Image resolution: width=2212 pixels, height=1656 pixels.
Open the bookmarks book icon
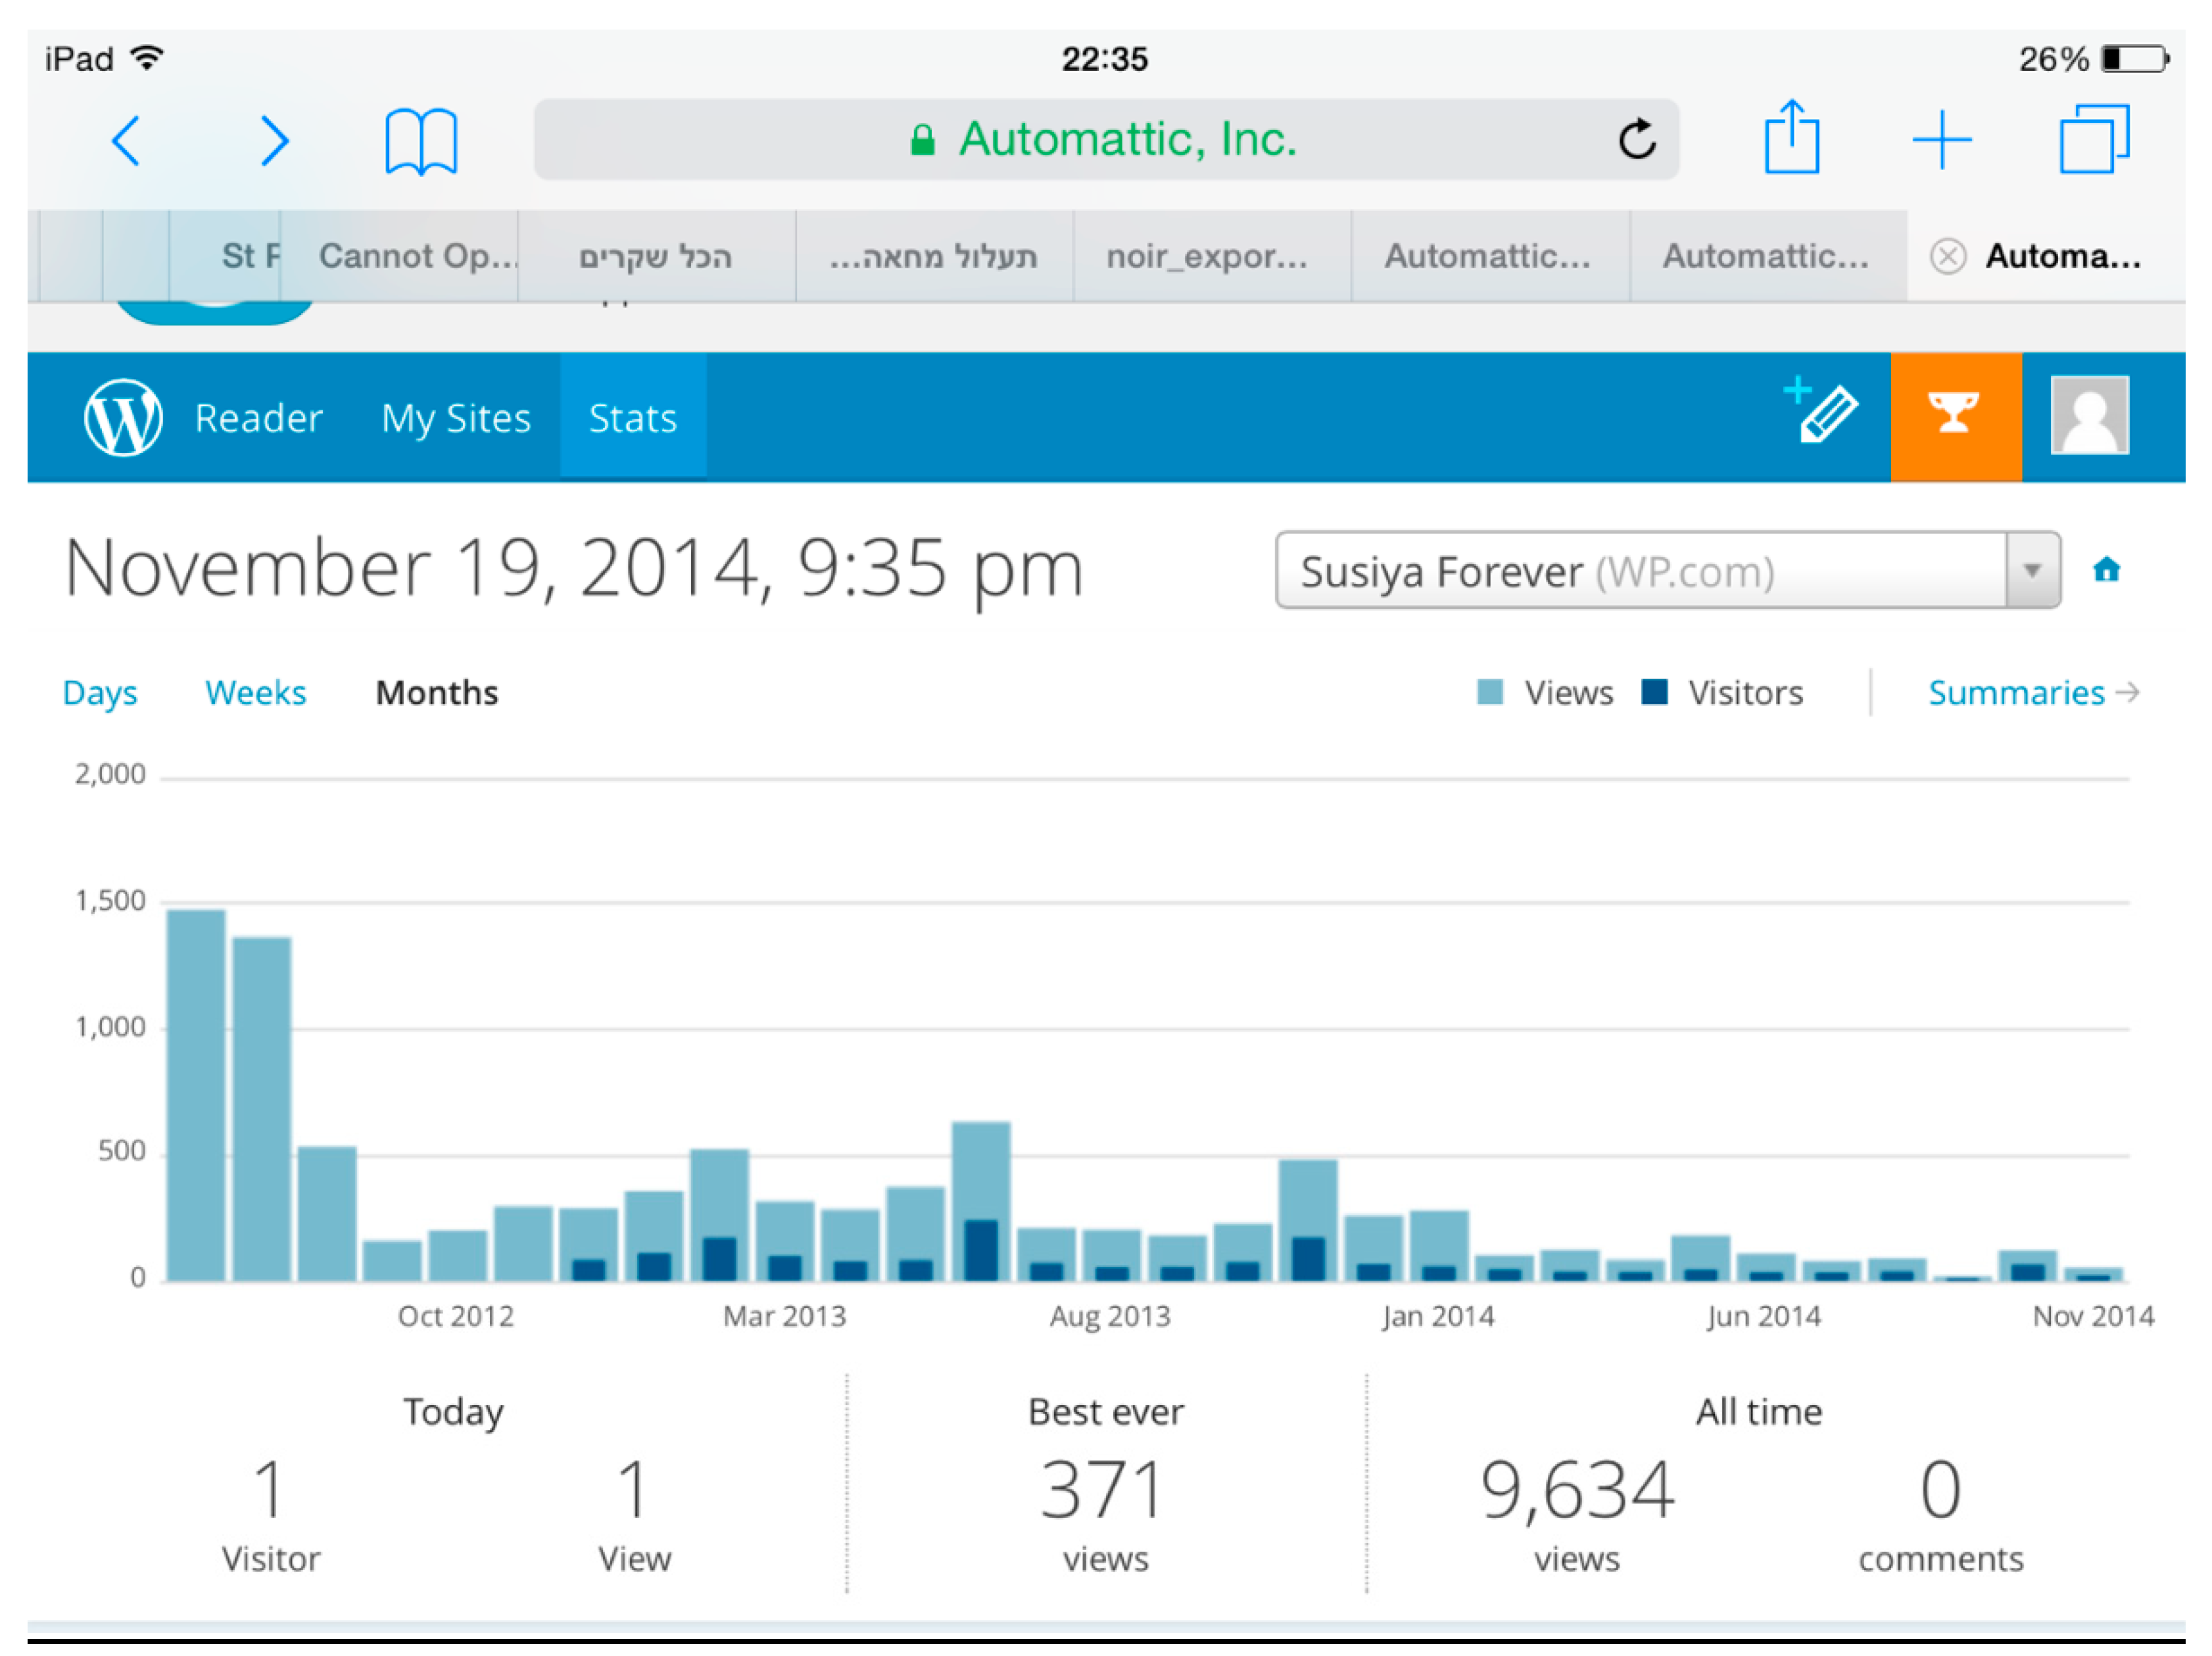[421, 141]
